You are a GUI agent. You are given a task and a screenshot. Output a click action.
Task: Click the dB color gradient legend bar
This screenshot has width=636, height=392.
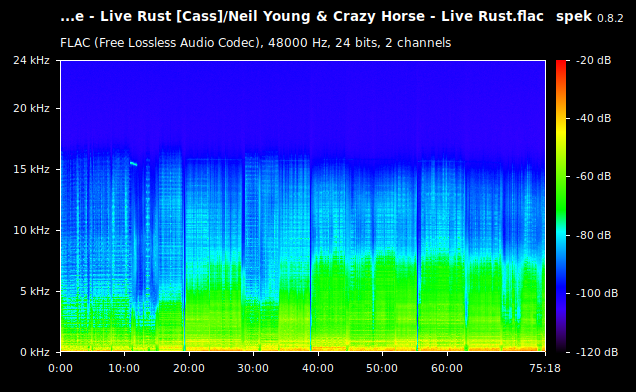click(x=561, y=206)
